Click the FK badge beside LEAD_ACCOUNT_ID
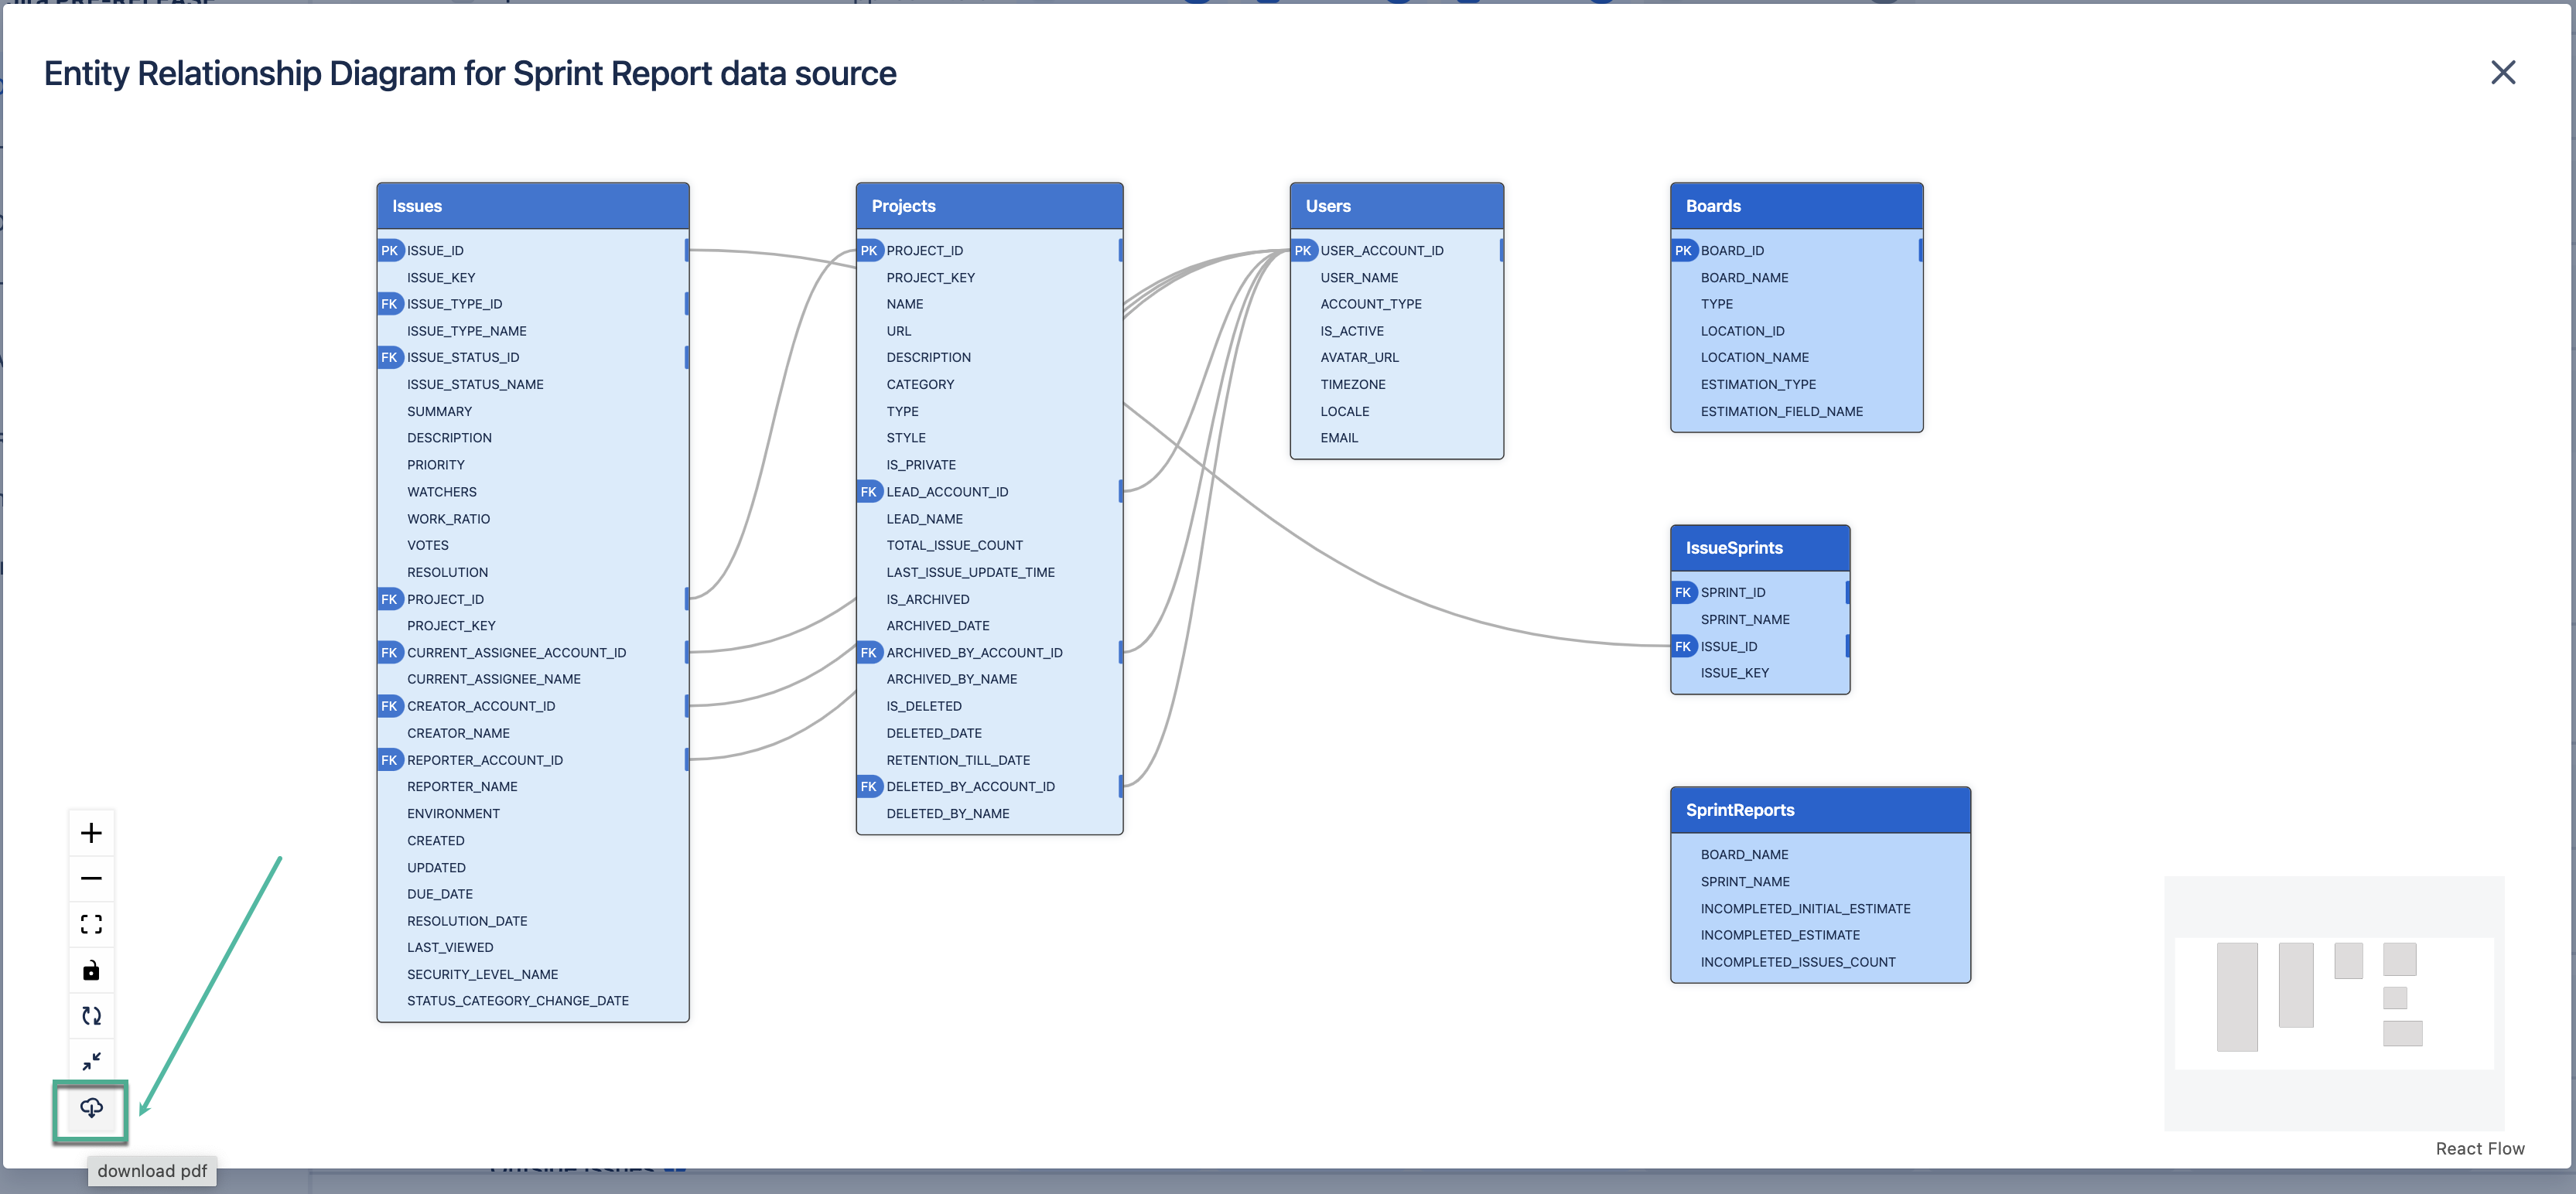 868,492
